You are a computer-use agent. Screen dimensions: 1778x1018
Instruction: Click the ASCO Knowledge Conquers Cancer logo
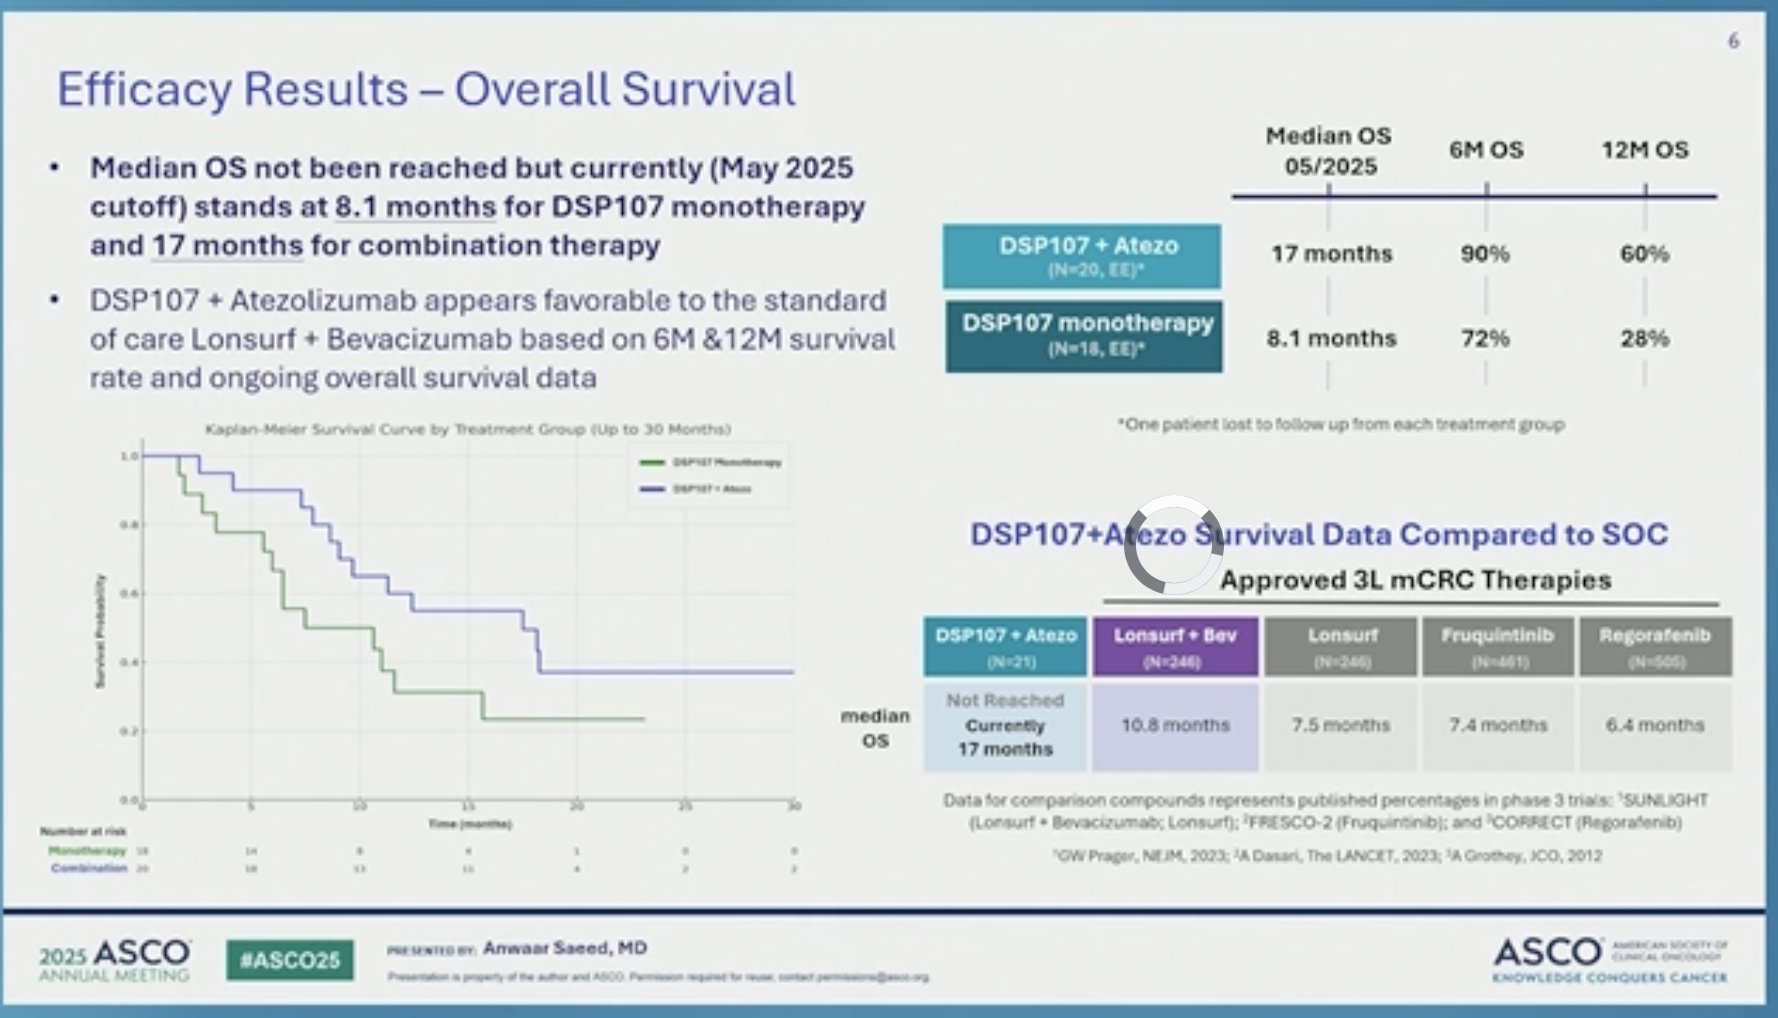(x=1610, y=960)
